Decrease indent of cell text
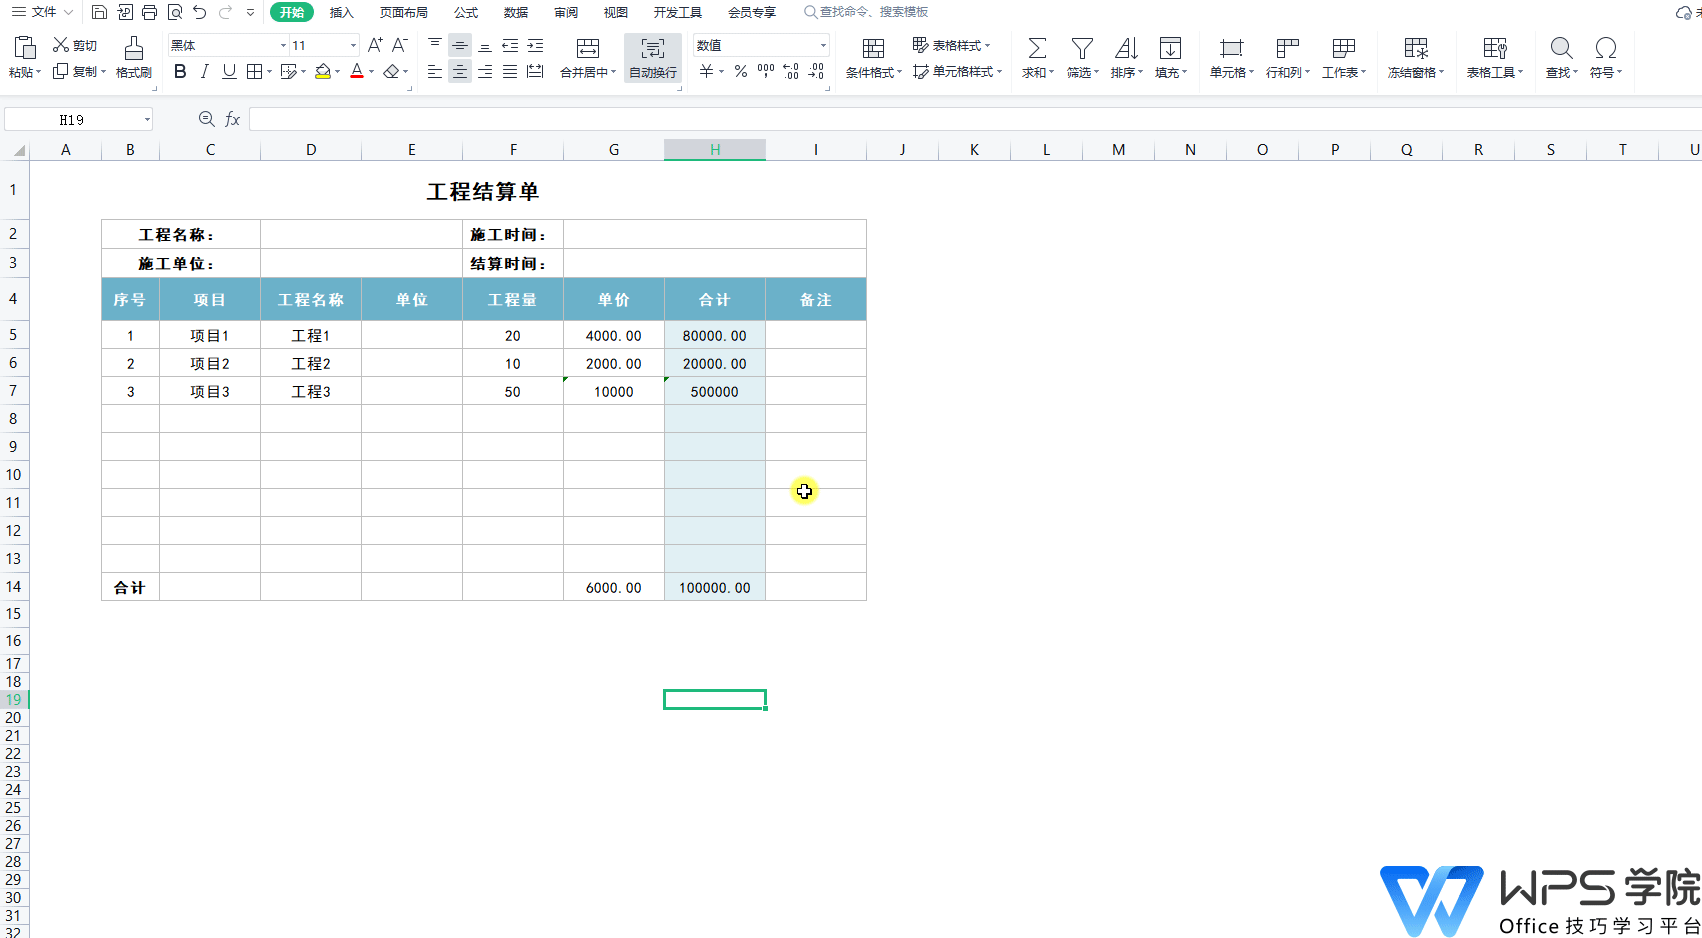Viewport: 1702px width, 938px height. click(510, 45)
